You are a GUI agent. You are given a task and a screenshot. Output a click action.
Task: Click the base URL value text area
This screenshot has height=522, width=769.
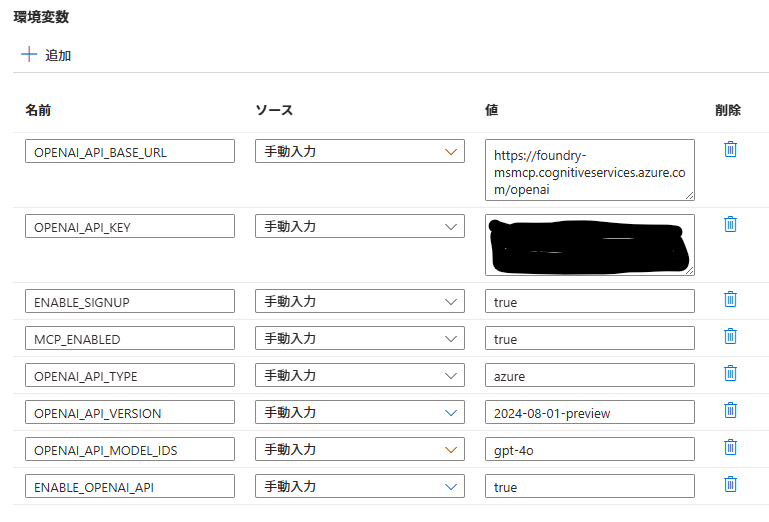point(589,170)
